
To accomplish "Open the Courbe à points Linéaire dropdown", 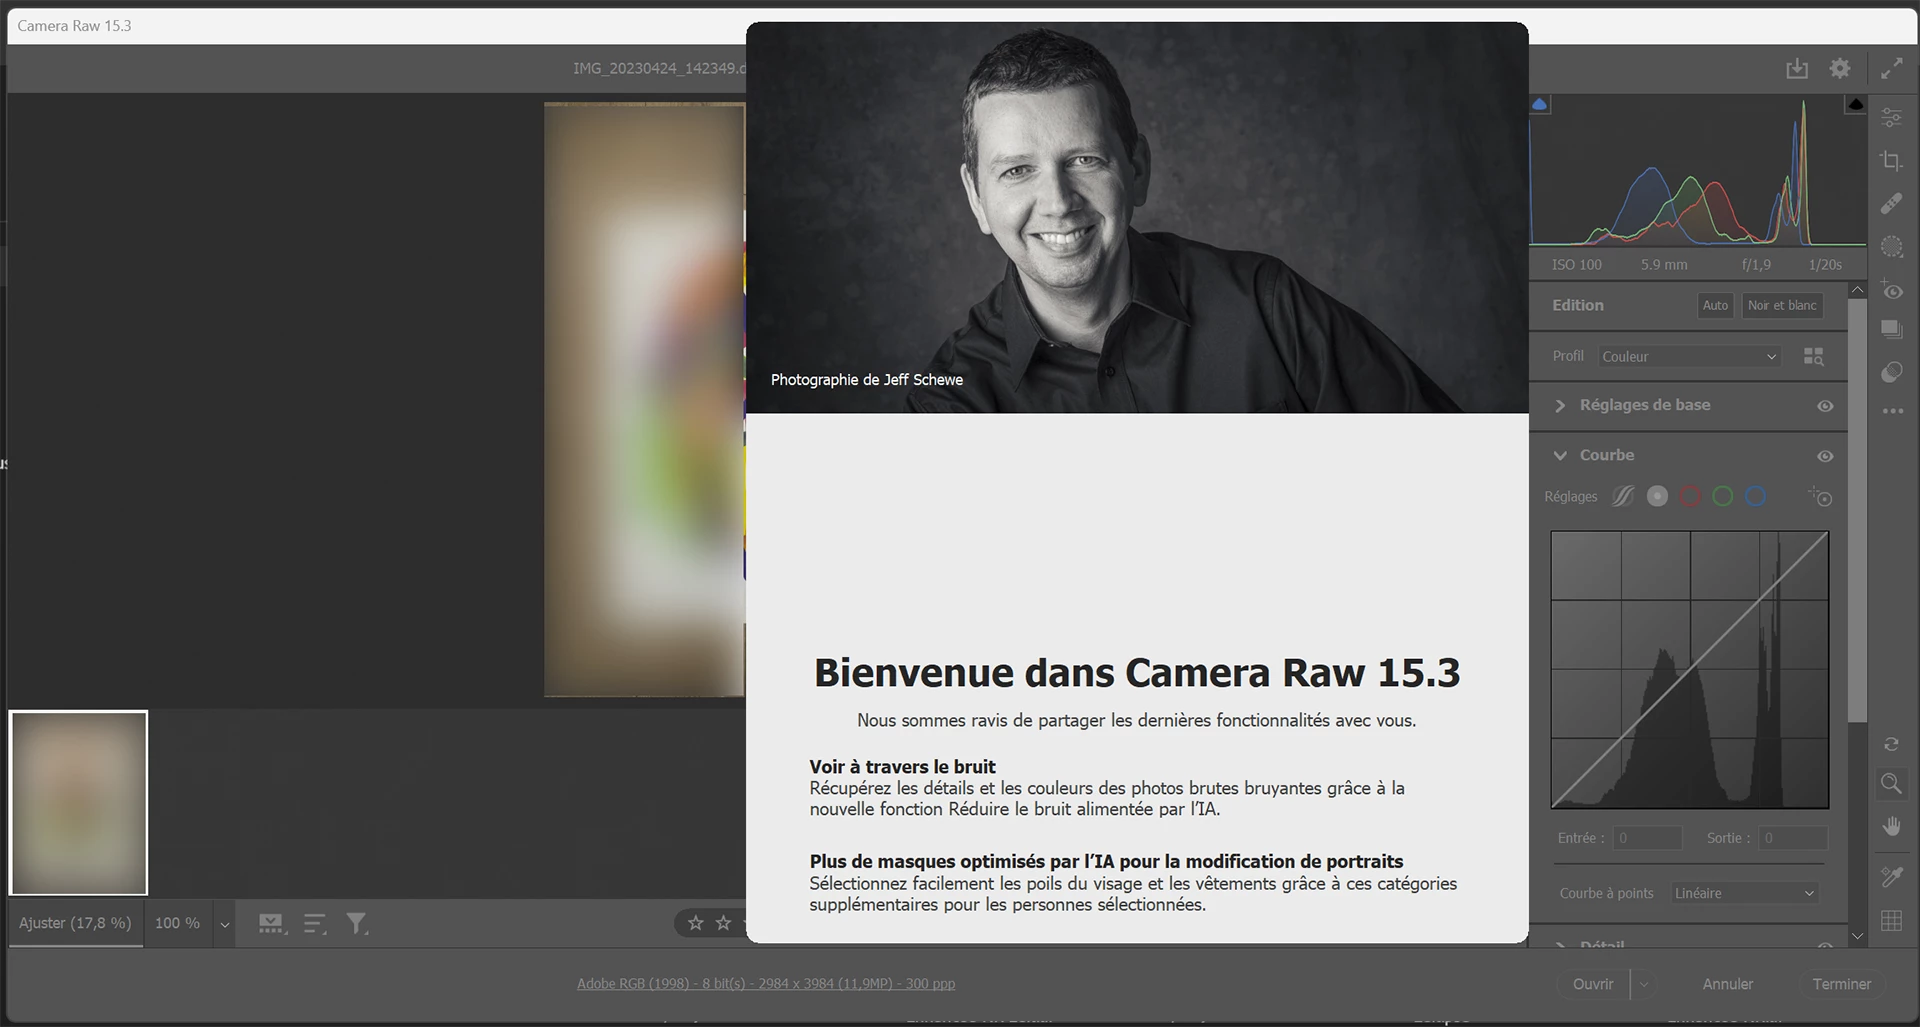I will [1744, 893].
